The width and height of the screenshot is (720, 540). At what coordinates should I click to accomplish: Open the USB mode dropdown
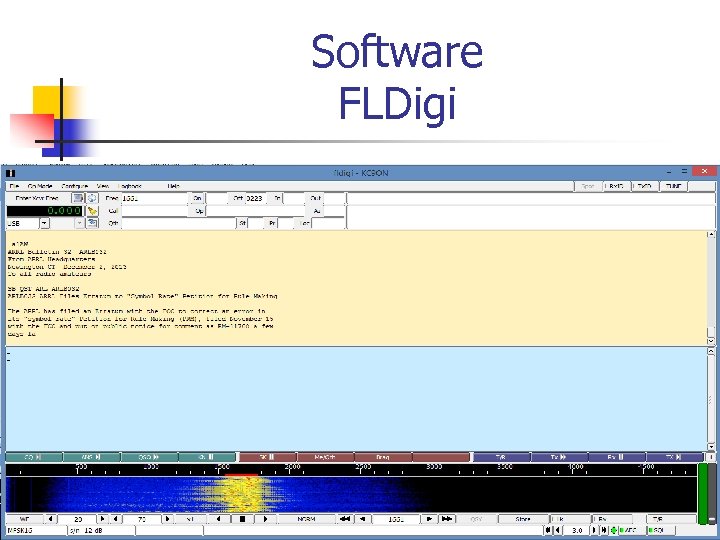pos(44,223)
